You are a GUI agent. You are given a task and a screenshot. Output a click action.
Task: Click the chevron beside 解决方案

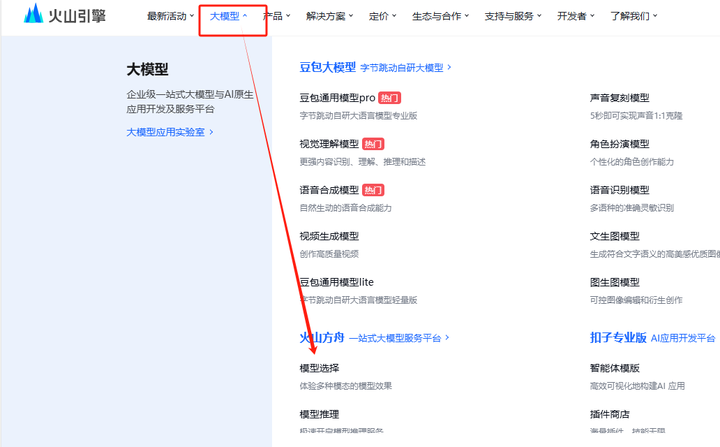351,16
